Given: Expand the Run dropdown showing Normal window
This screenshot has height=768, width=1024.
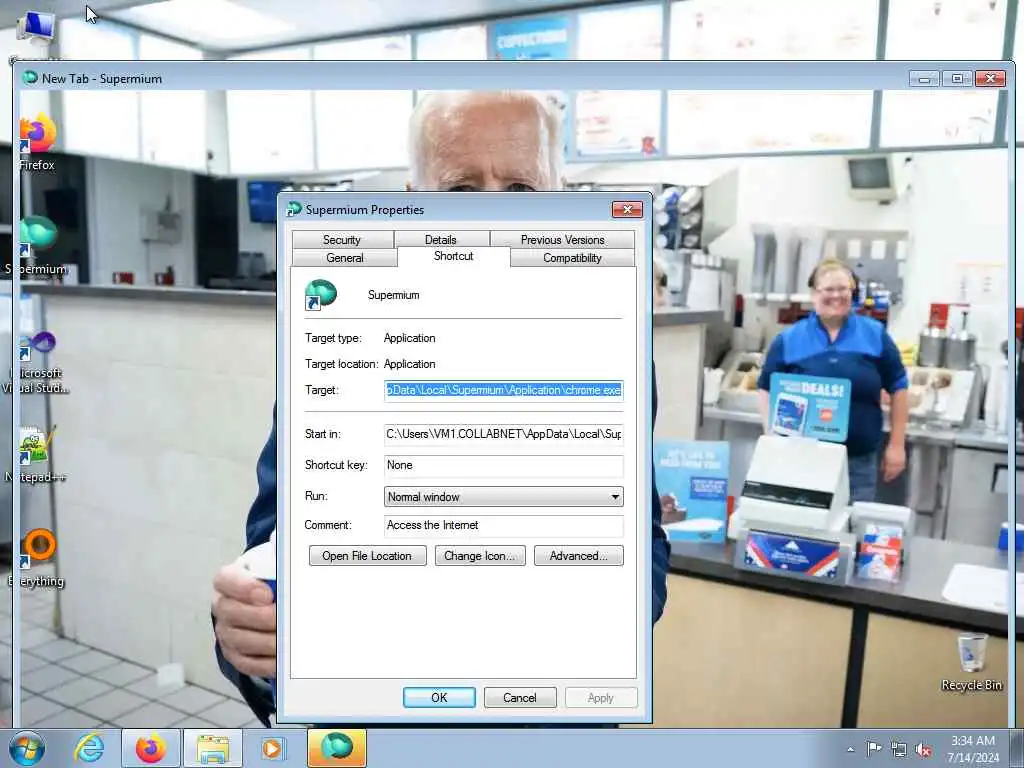Looking at the screenshot, I should tap(504, 497).
